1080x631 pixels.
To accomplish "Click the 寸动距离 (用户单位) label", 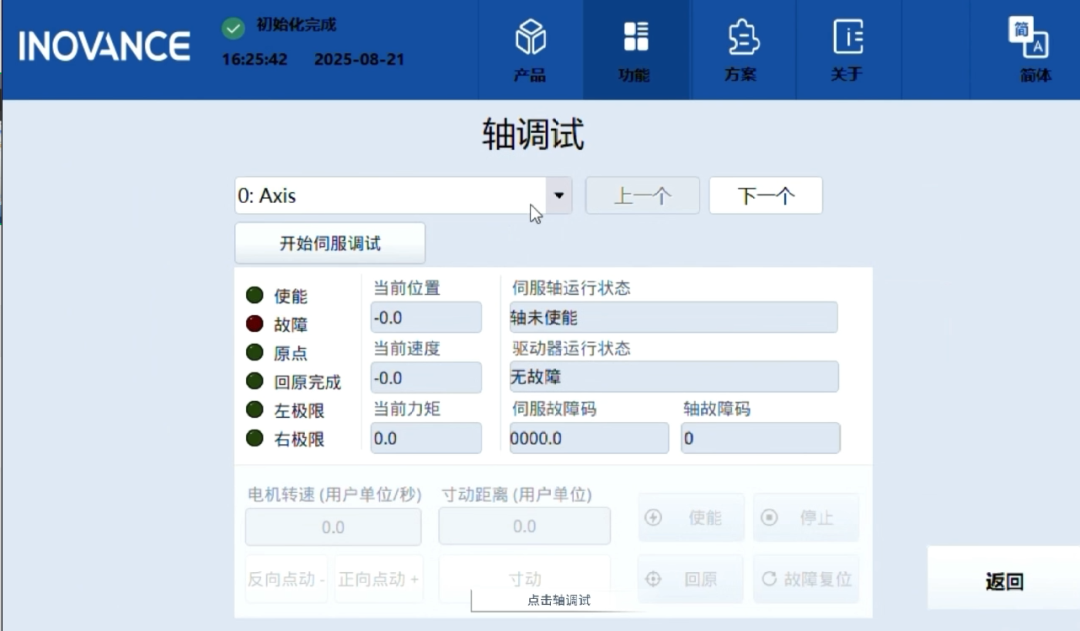I will (x=517, y=495).
